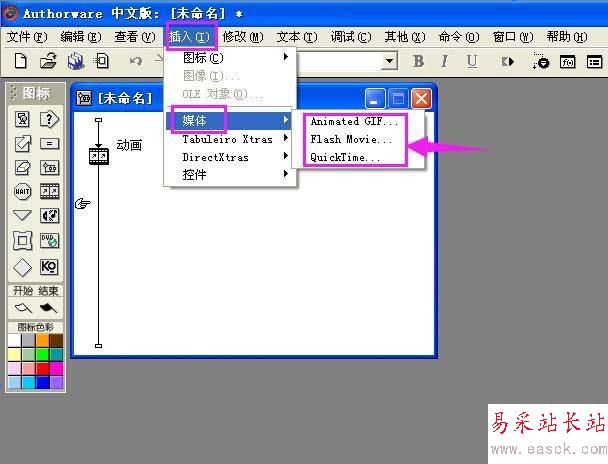
Task: Pick the white icon color swatch
Action: click(x=14, y=341)
